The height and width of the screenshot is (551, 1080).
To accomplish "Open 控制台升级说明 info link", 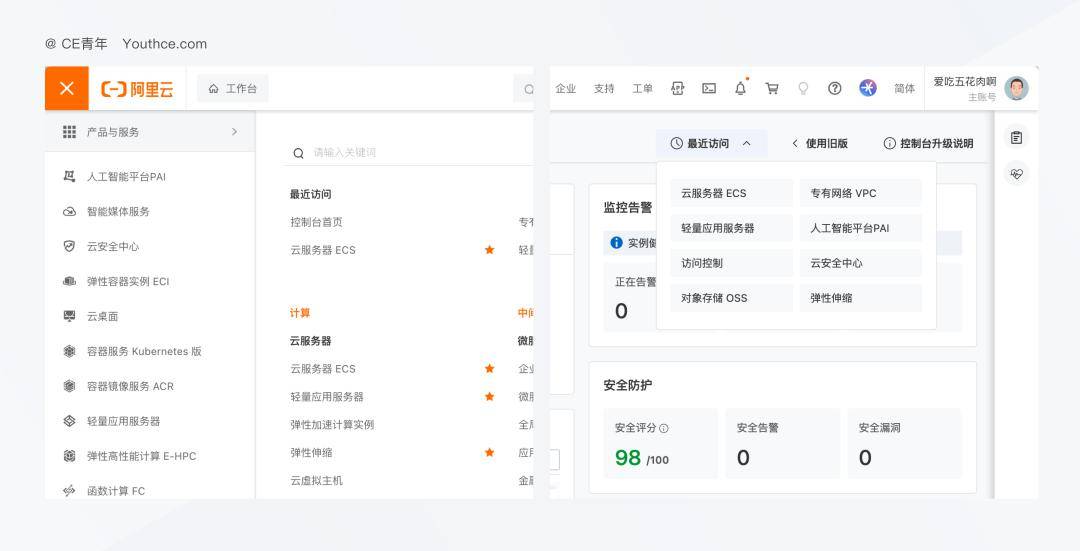I will (928, 143).
